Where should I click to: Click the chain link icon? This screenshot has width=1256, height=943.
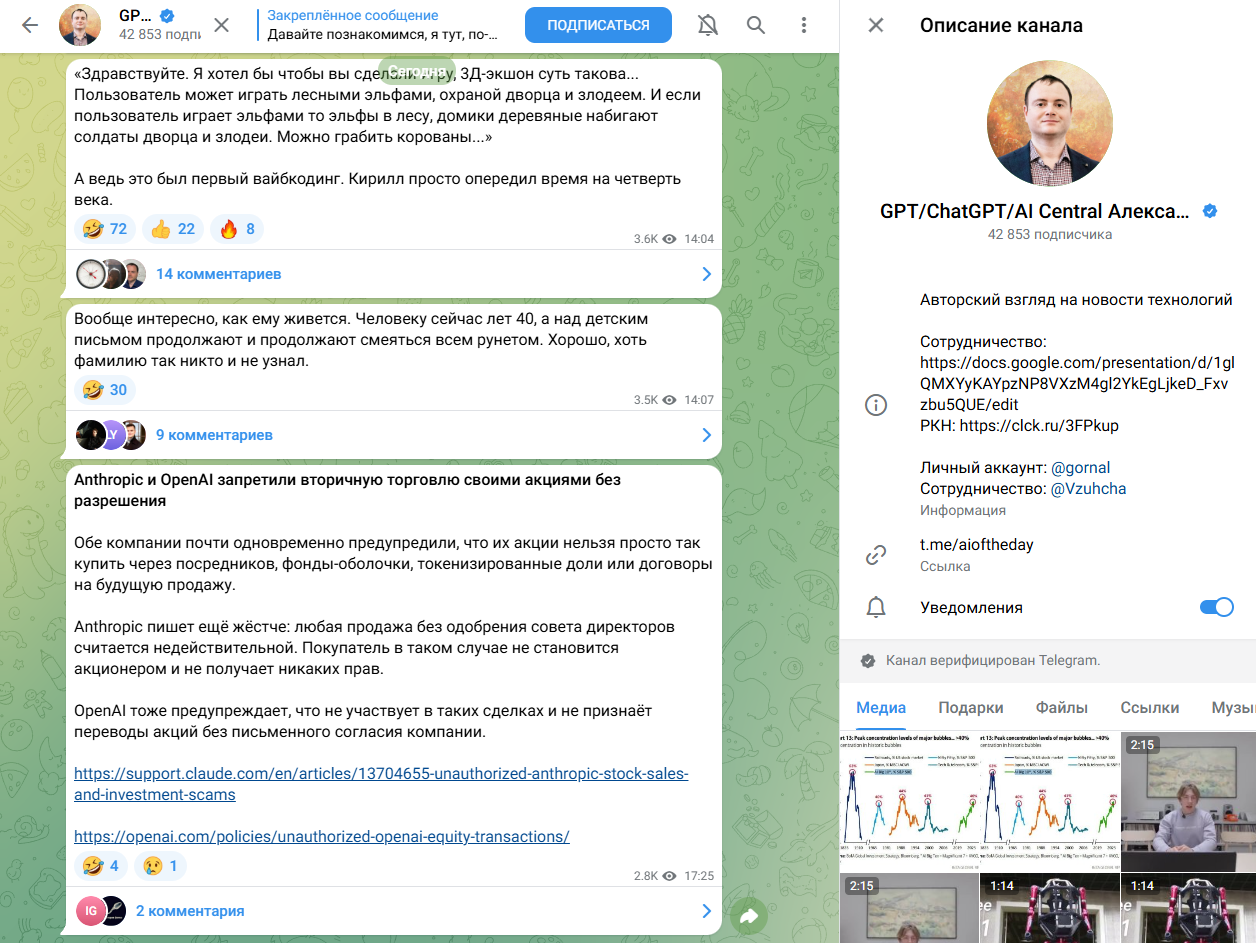[876, 554]
